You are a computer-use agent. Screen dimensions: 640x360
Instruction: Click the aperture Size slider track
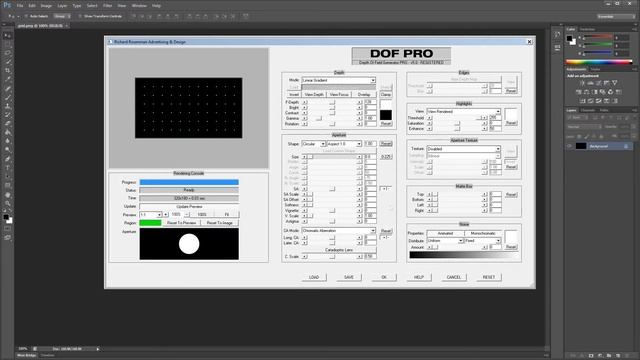coord(332,157)
